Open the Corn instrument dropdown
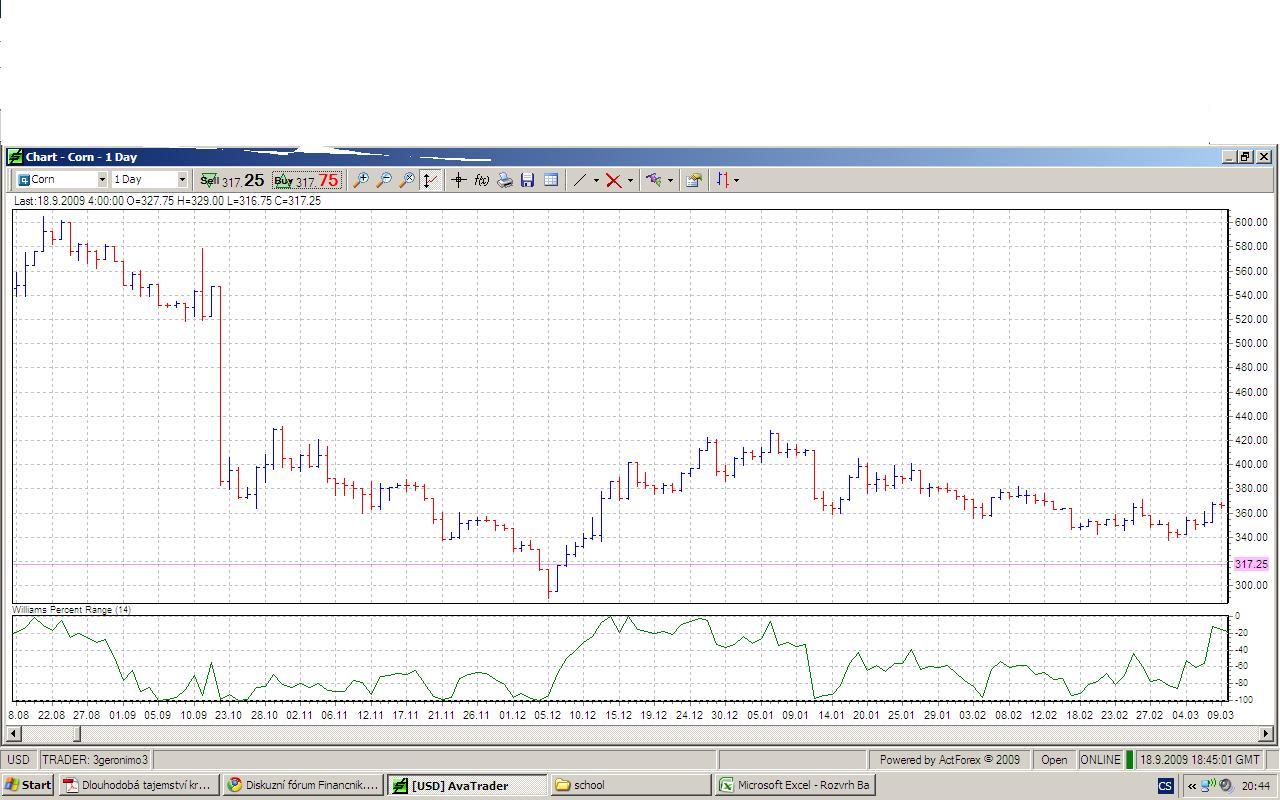This screenshot has height=800, width=1280. pyautogui.click(x=102, y=180)
